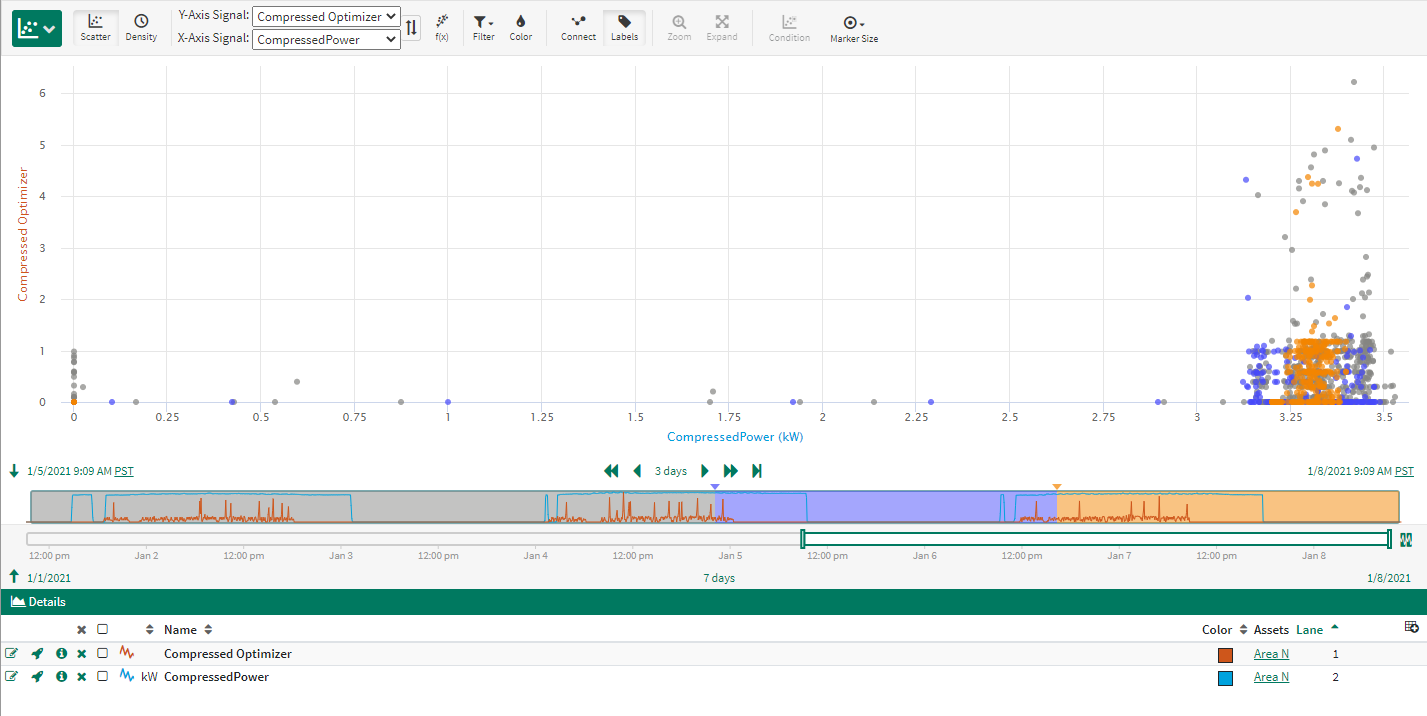
Task: Expand the Filter dropdown menu
Action: click(483, 28)
